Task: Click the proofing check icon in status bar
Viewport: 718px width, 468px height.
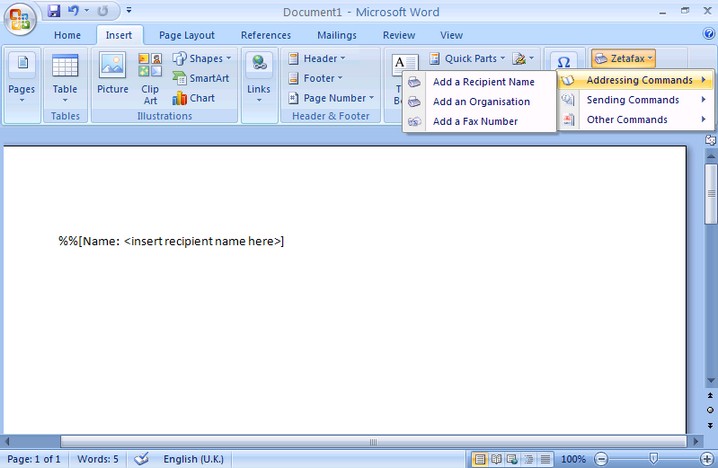Action: (x=141, y=458)
